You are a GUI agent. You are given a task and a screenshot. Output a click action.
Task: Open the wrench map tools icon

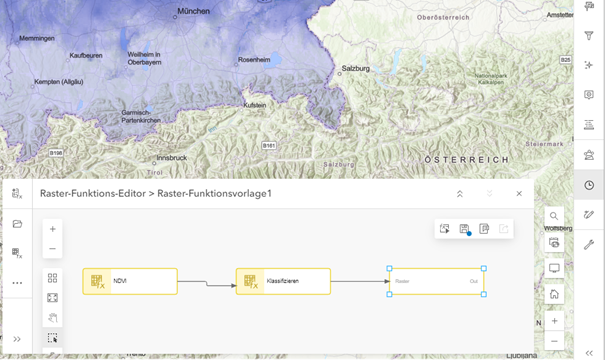coord(589,244)
